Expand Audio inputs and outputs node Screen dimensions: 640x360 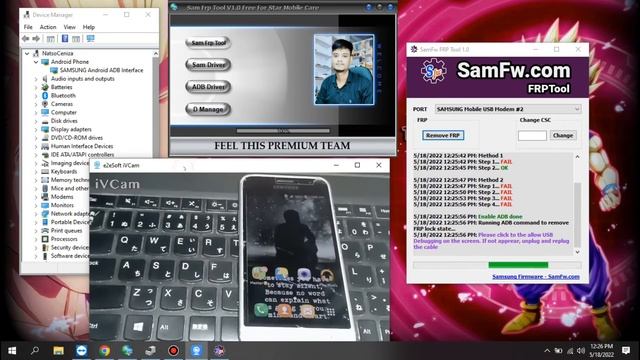36,79
